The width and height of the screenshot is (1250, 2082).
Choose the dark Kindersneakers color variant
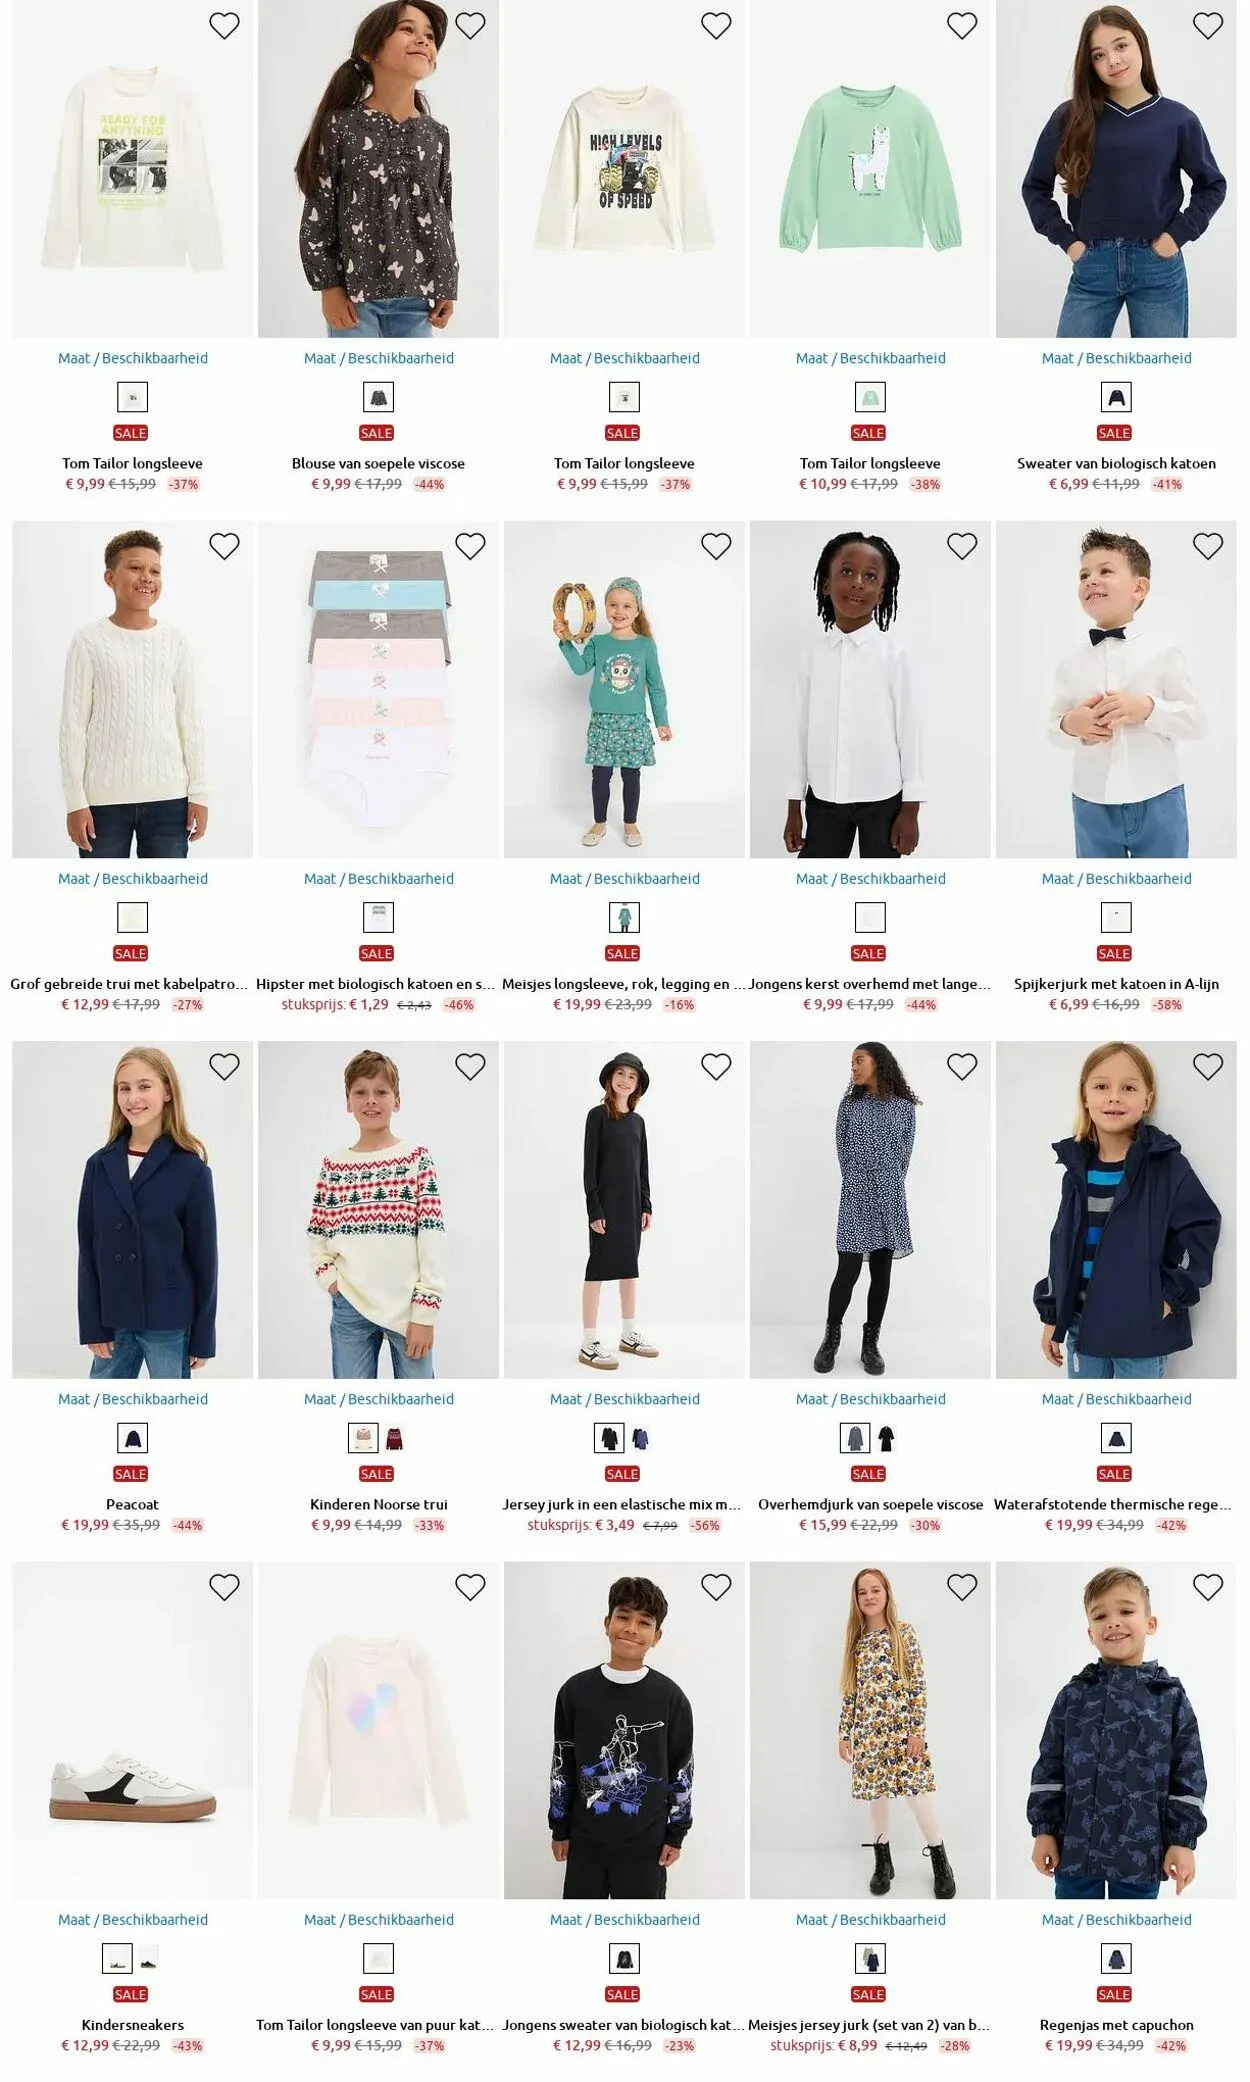[x=148, y=1959]
